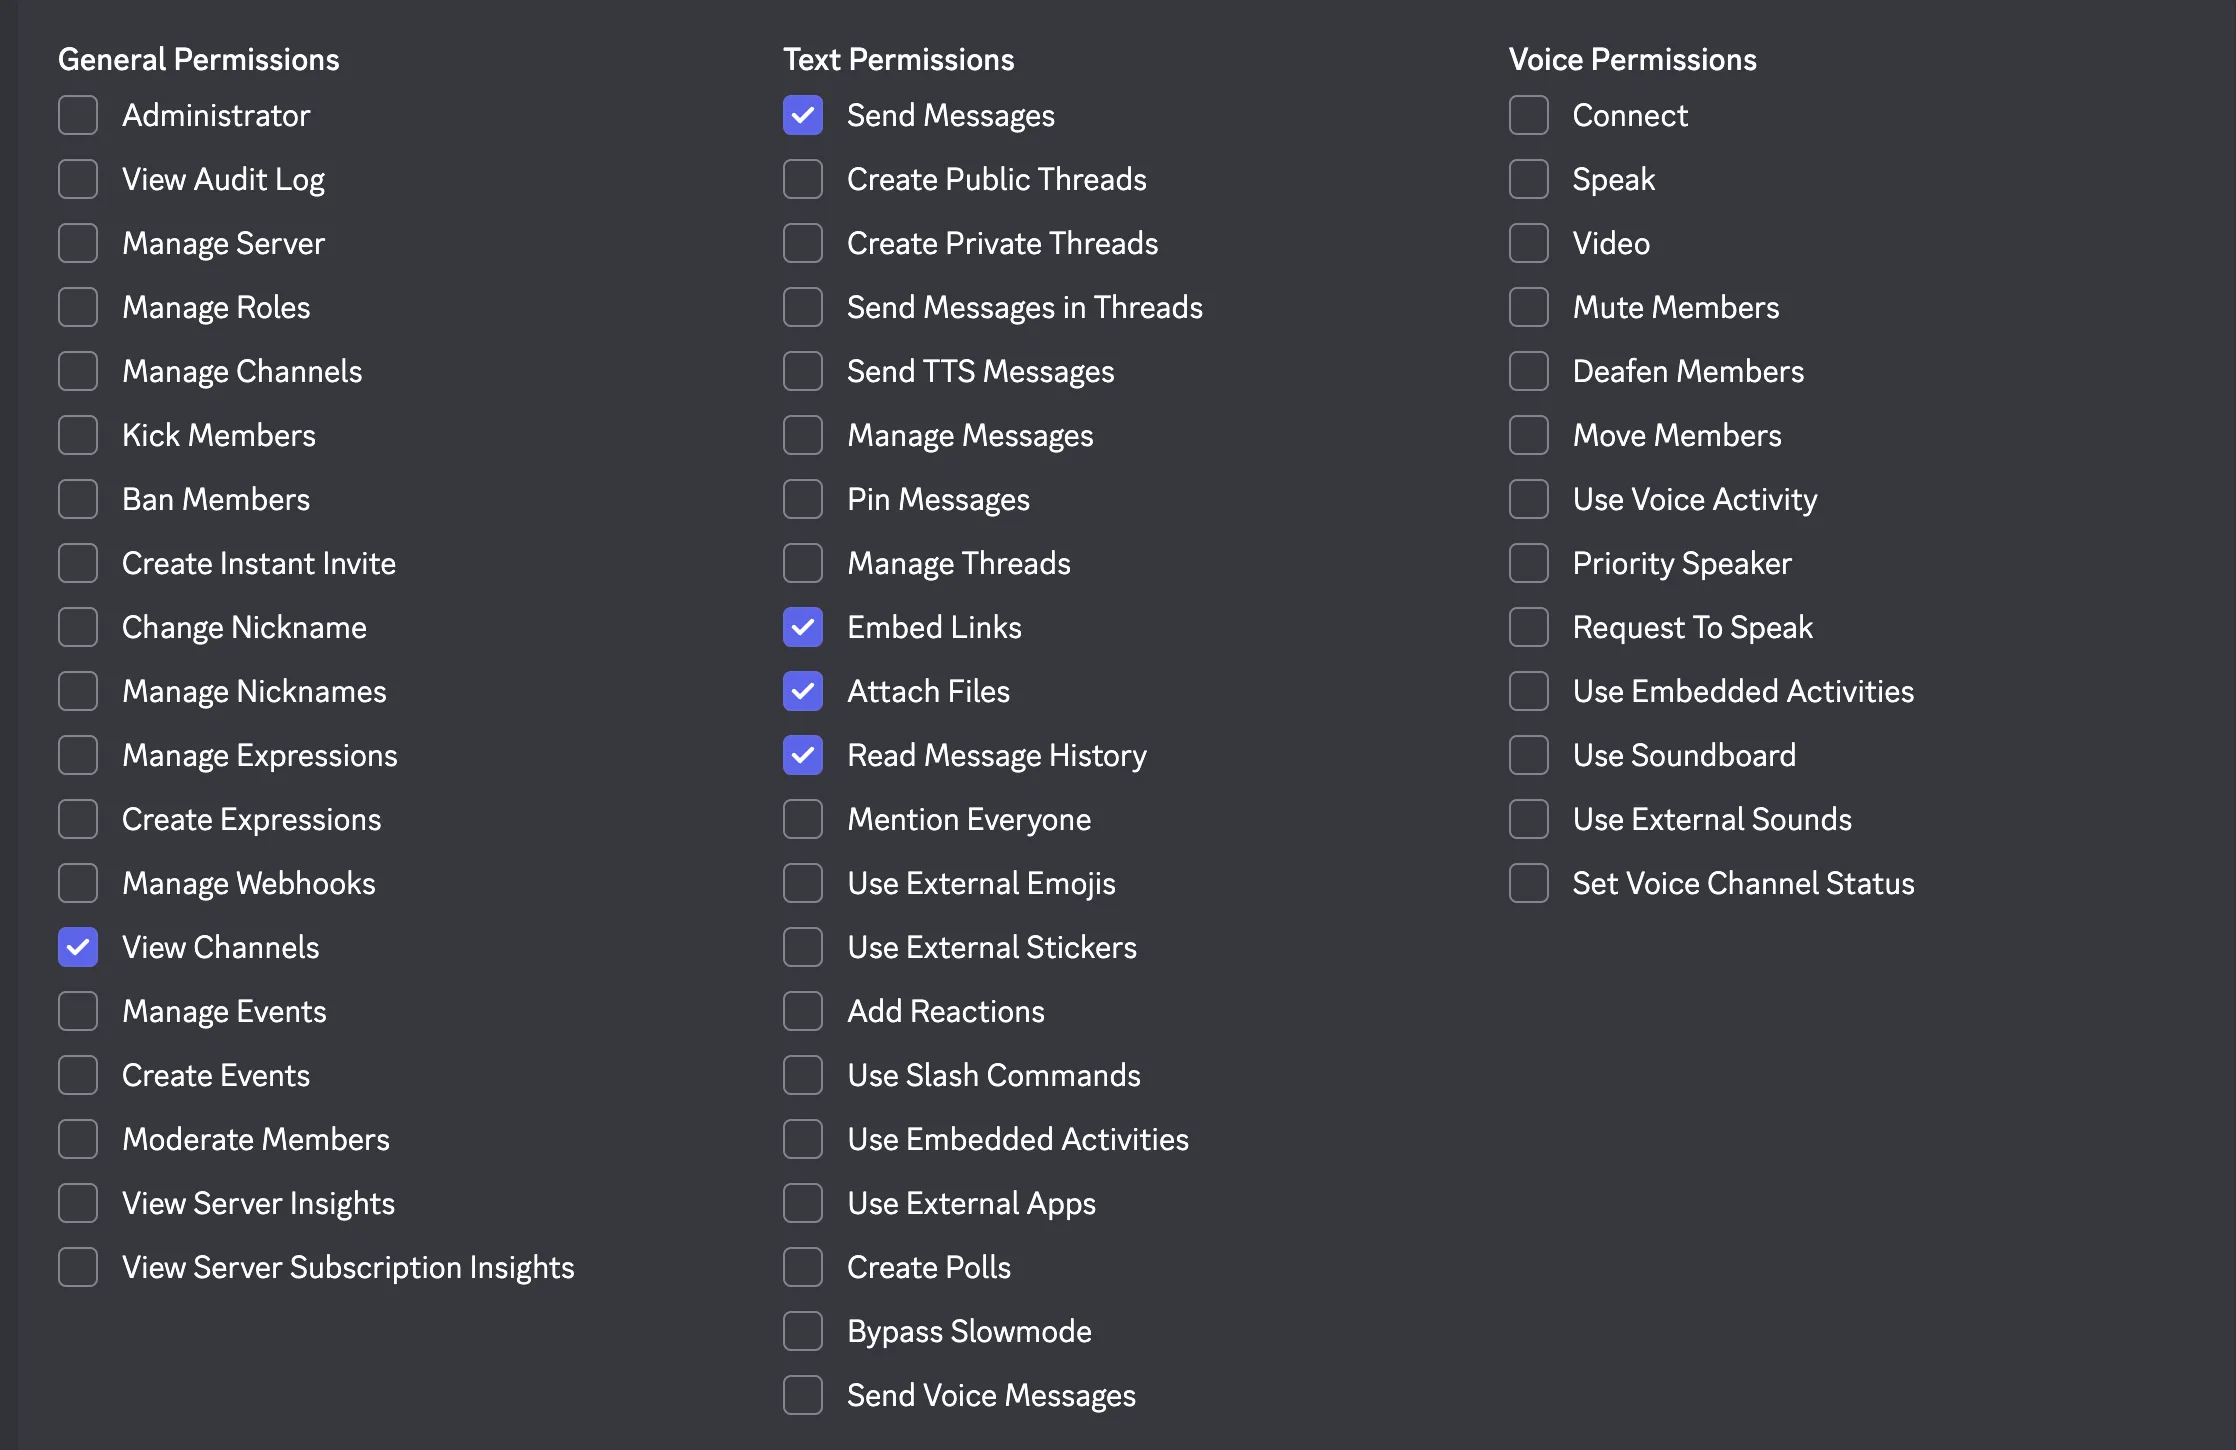Disable the Attach Files permission
Image resolution: width=2236 pixels, height=1450 pixels.
(x=803, y=691)
